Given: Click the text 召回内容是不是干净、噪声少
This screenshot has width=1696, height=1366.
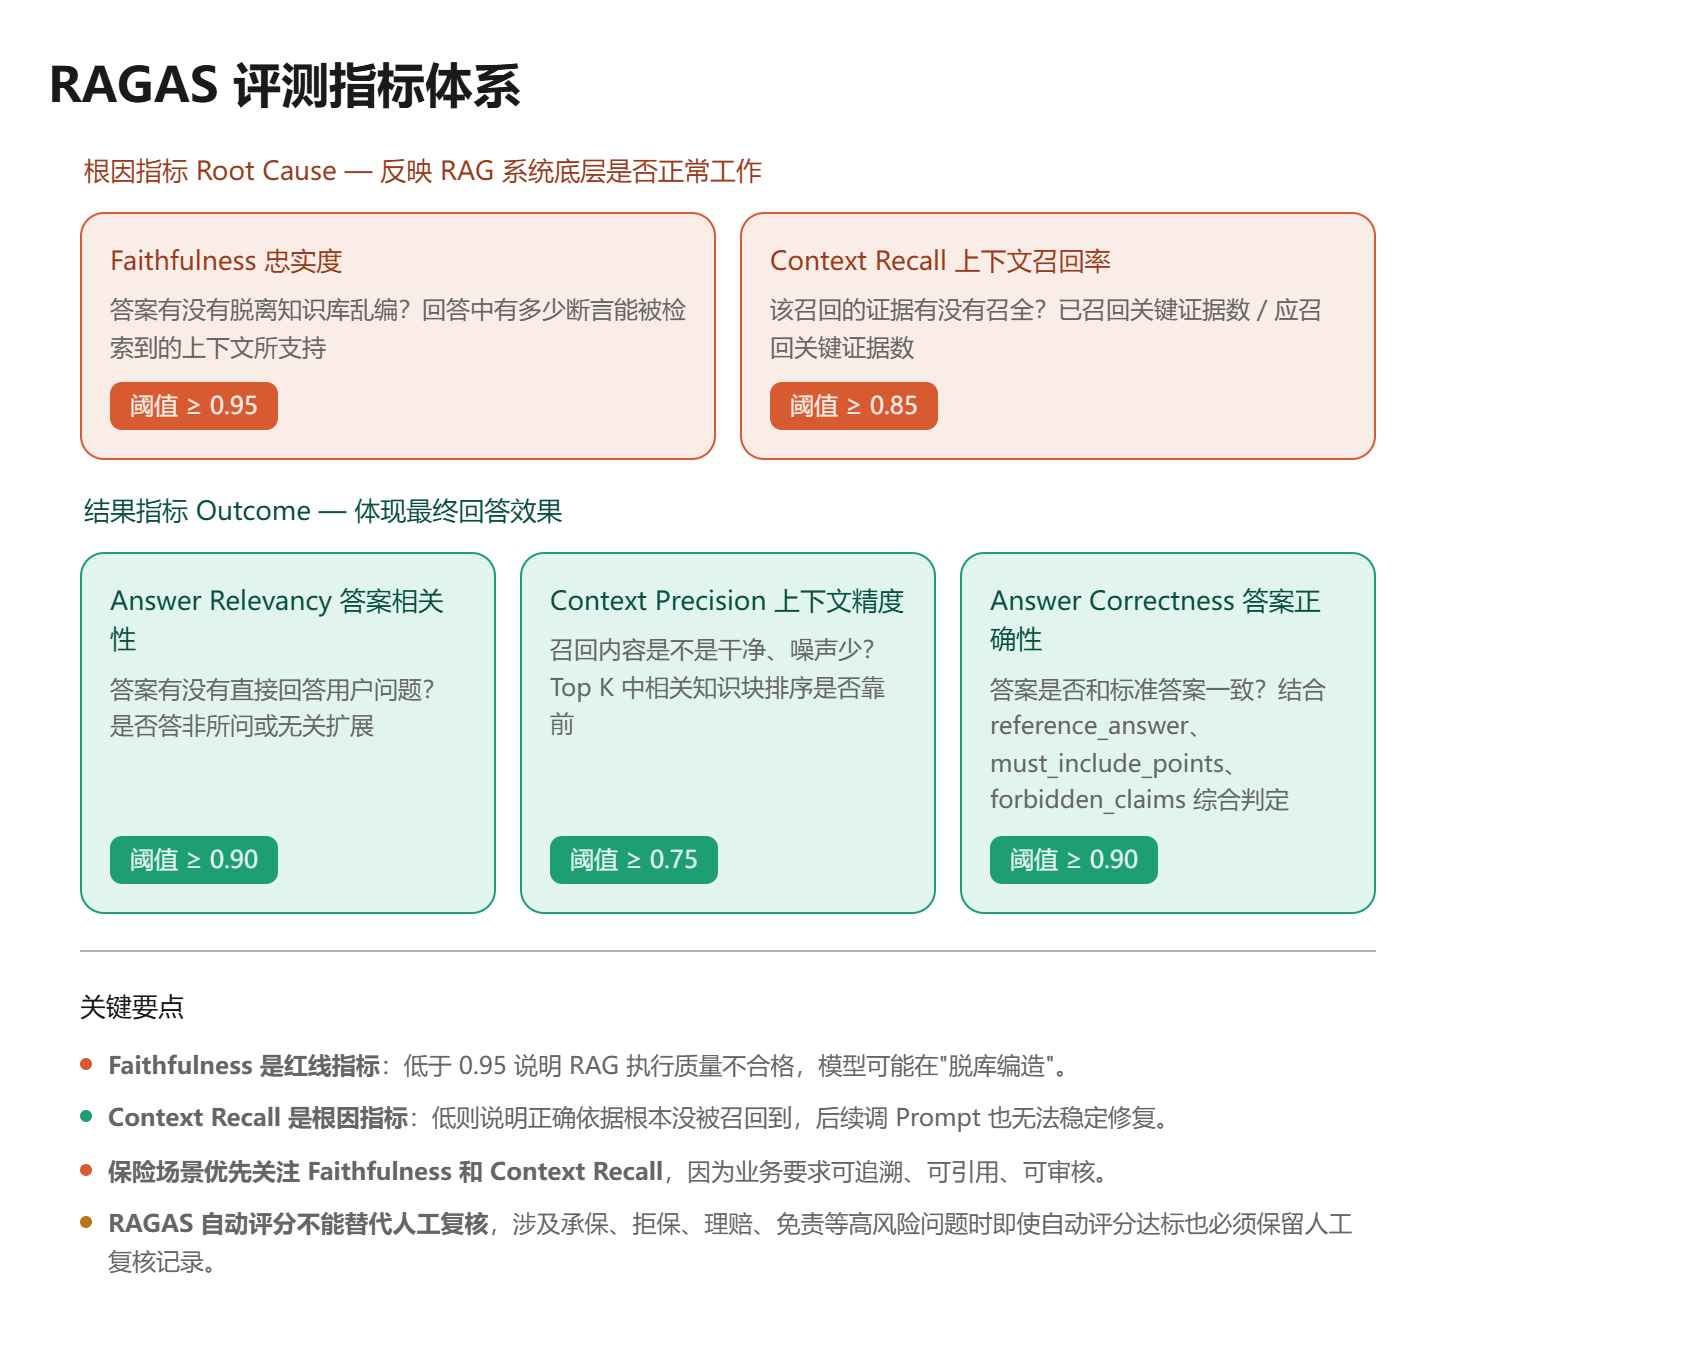Looking at the screenshot, I should (712, 650).
